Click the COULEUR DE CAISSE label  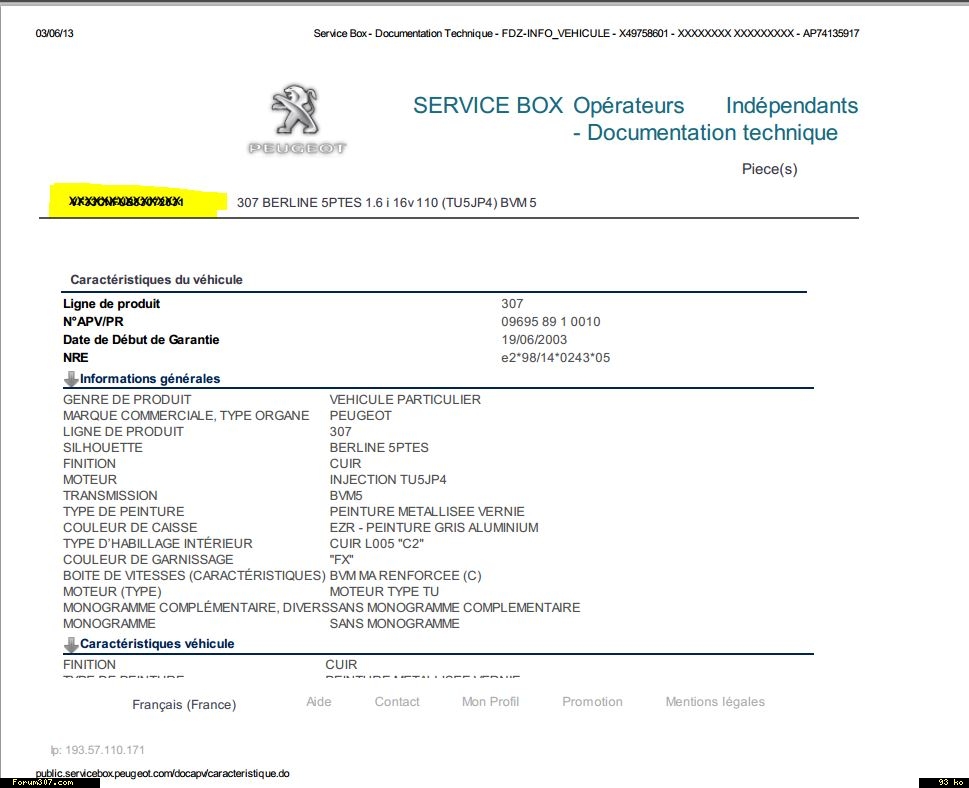[x=130, y=528]
